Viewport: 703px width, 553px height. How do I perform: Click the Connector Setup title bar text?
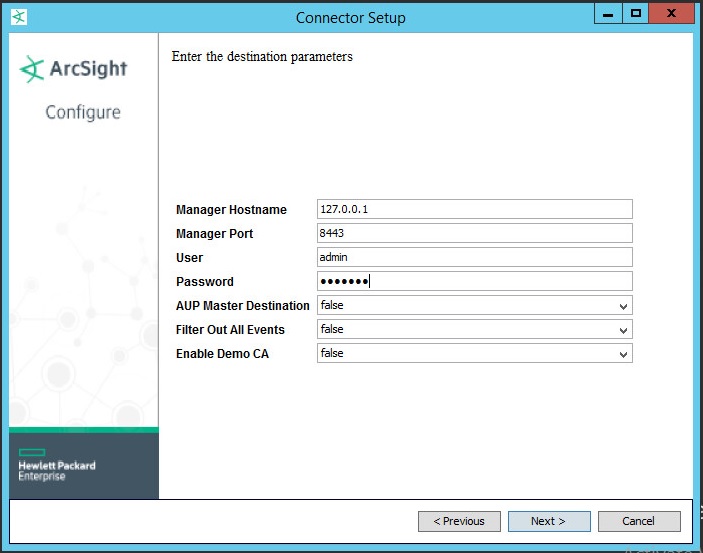[x=350, y=17]
